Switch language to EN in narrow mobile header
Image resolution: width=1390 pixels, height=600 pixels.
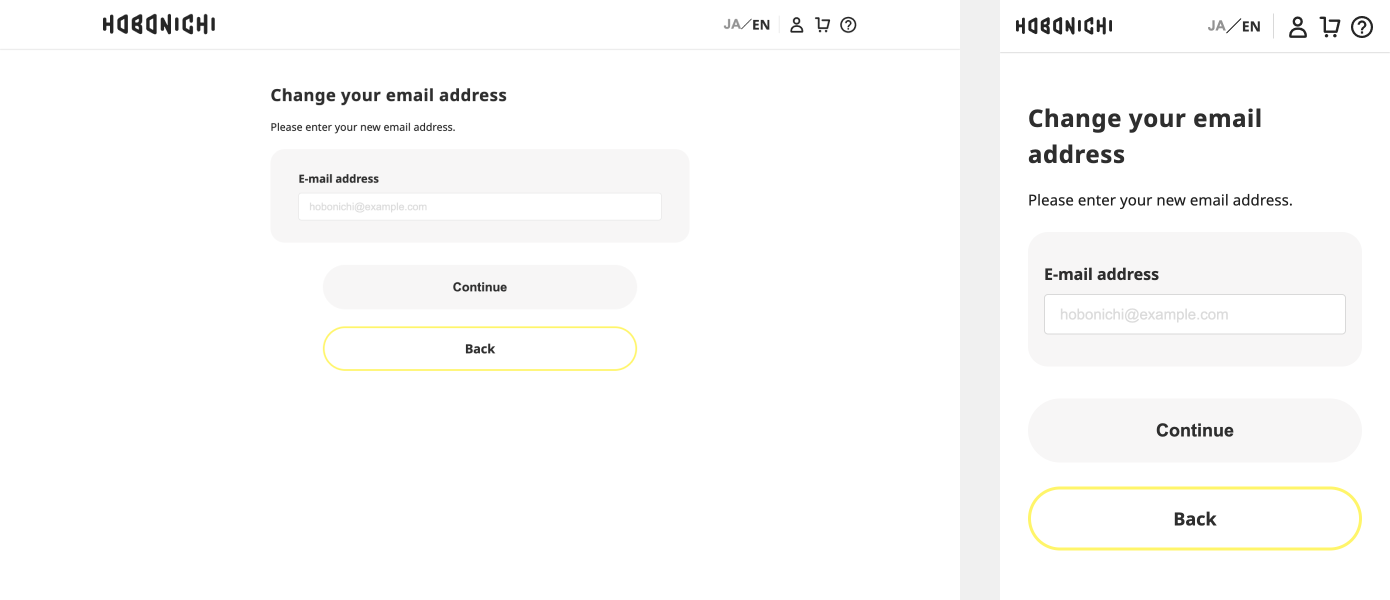1251,26
